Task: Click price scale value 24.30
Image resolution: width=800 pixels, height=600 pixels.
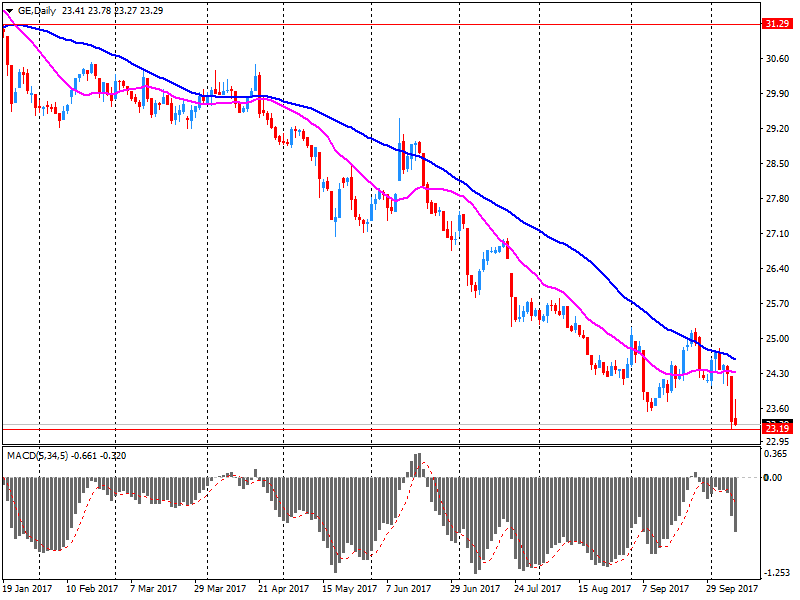Action: point(778,373)
